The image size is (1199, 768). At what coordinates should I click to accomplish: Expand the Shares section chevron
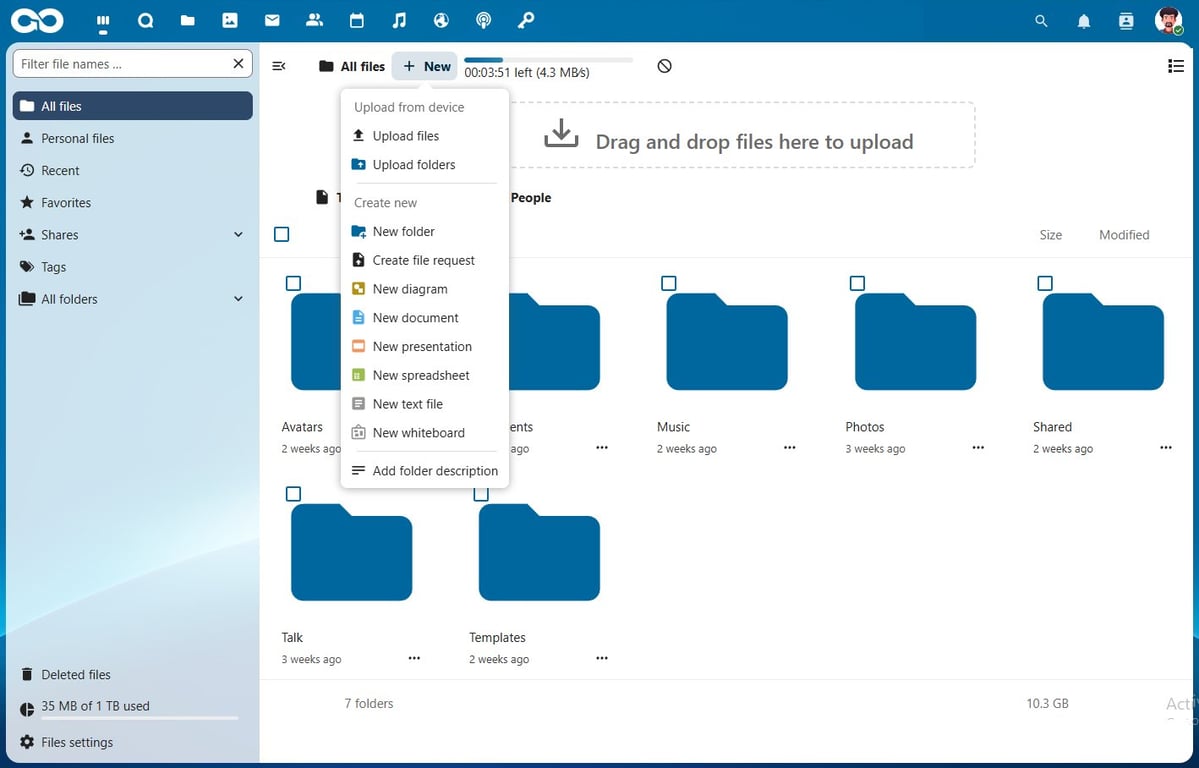(238, 235)
